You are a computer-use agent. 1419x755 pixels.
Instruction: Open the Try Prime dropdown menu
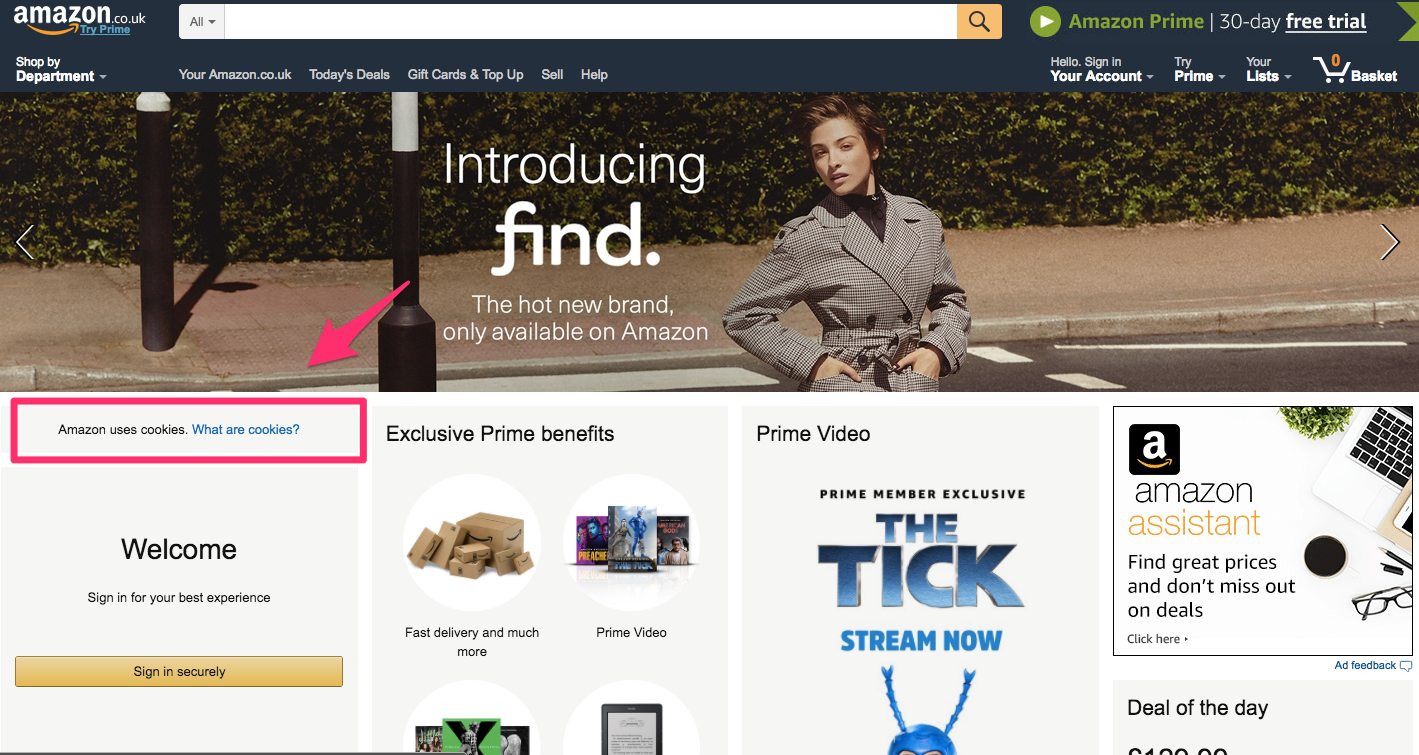click(x=1199, y=69)
